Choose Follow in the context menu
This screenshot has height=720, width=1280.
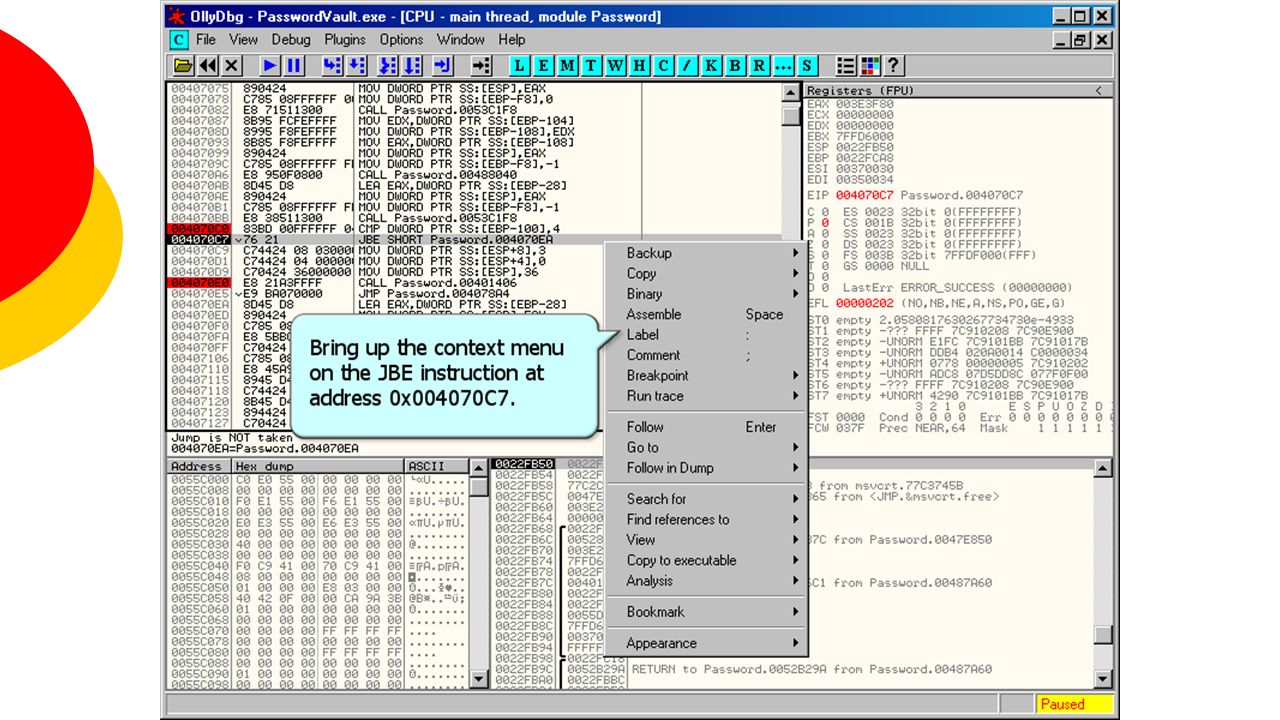pyautogui.click(x=706, y=427)
